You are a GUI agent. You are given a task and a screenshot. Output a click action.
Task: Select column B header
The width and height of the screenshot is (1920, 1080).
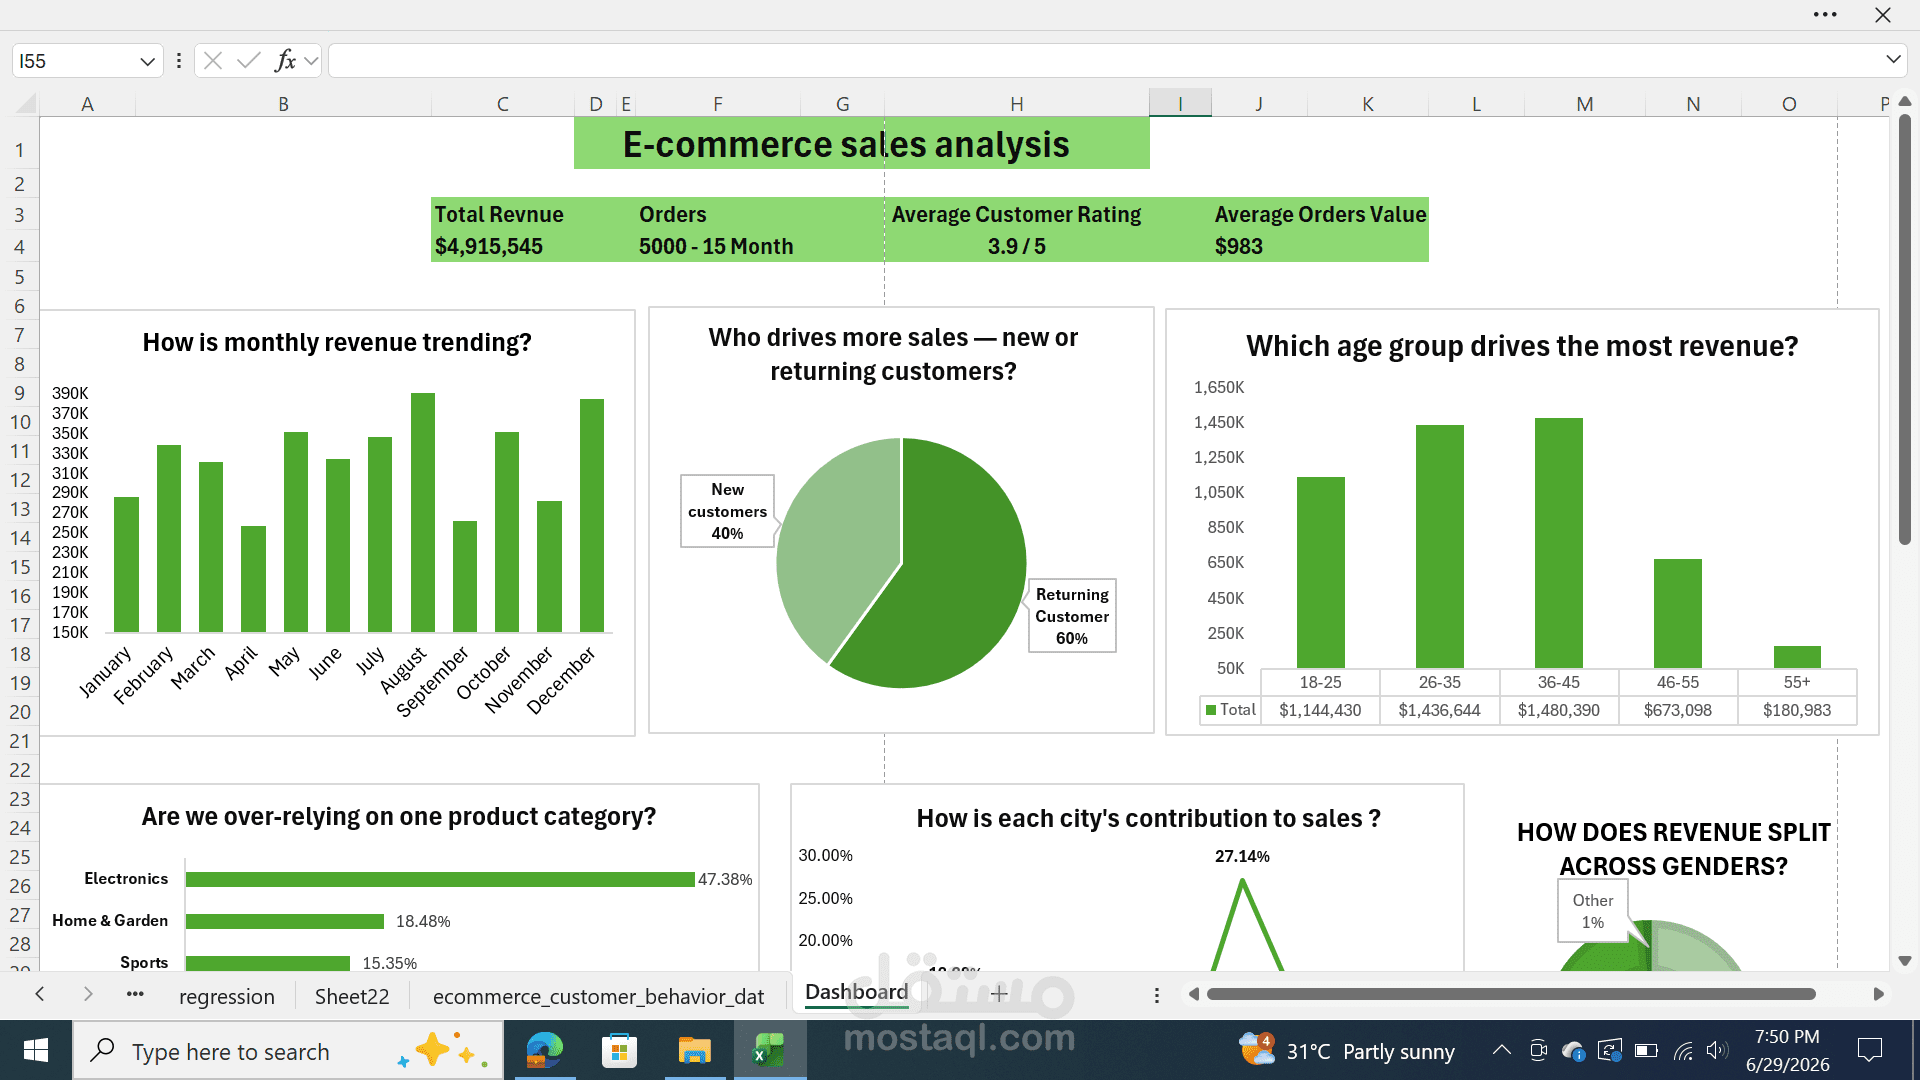[x=283, y=104]
